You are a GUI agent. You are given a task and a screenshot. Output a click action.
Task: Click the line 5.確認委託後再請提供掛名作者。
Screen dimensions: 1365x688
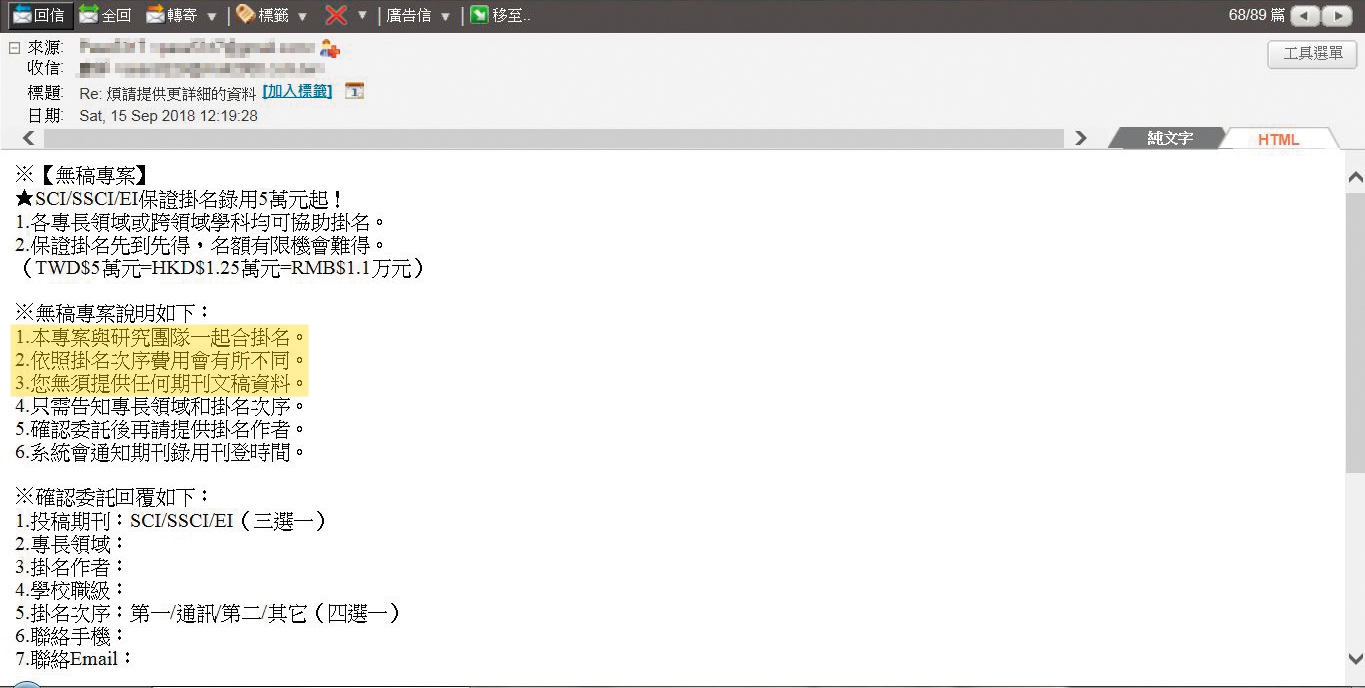pos(160,429)
